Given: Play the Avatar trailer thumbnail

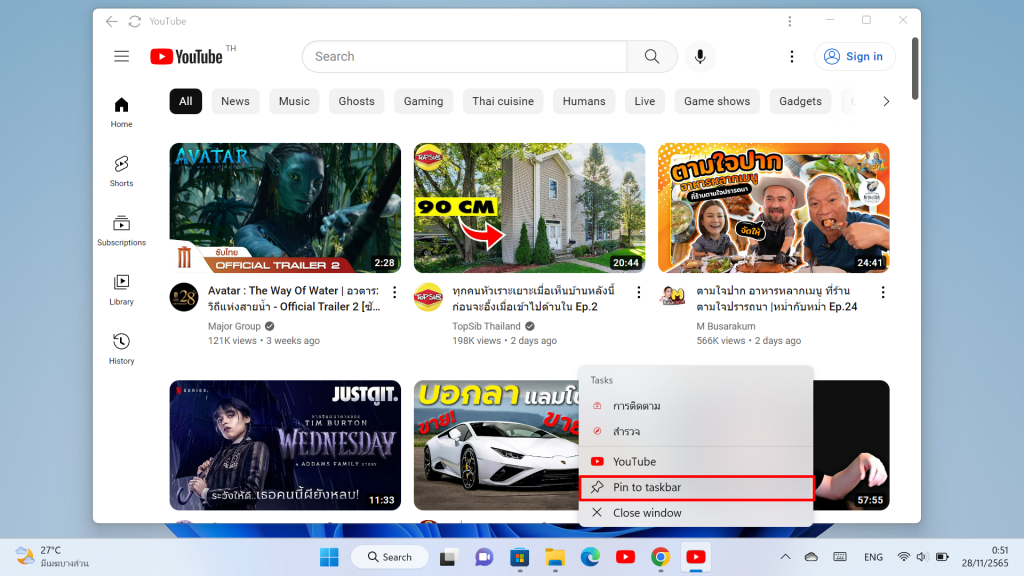Looking at the screenshot, I should click(285, 208).
